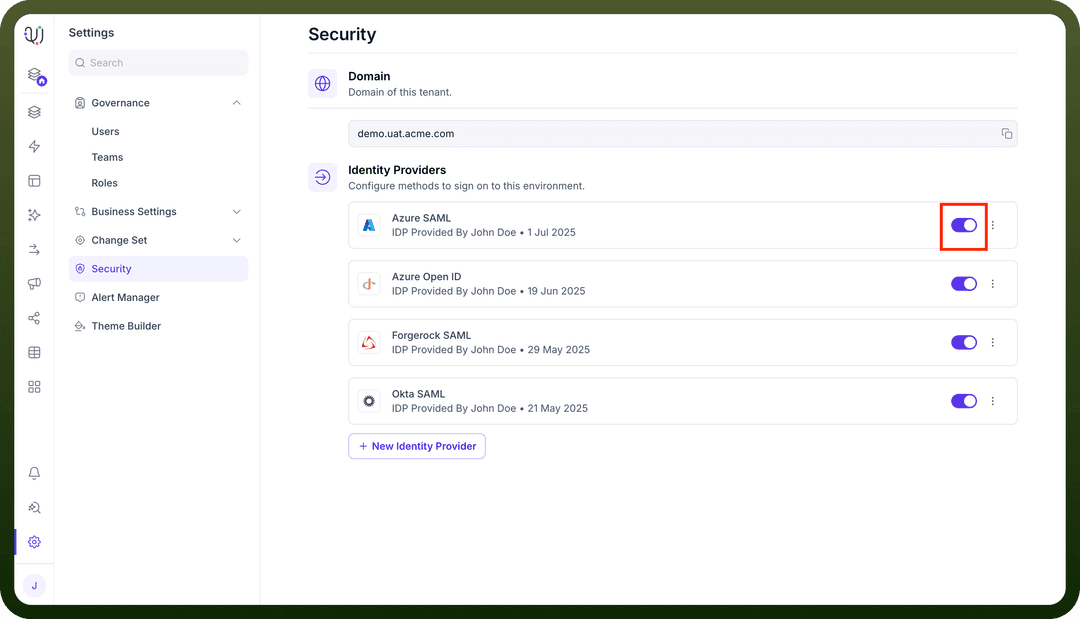This screenshot has width=1080, height=619.
Task: Click the text 'Domain of this tenant.'
Action: point(400,92)
